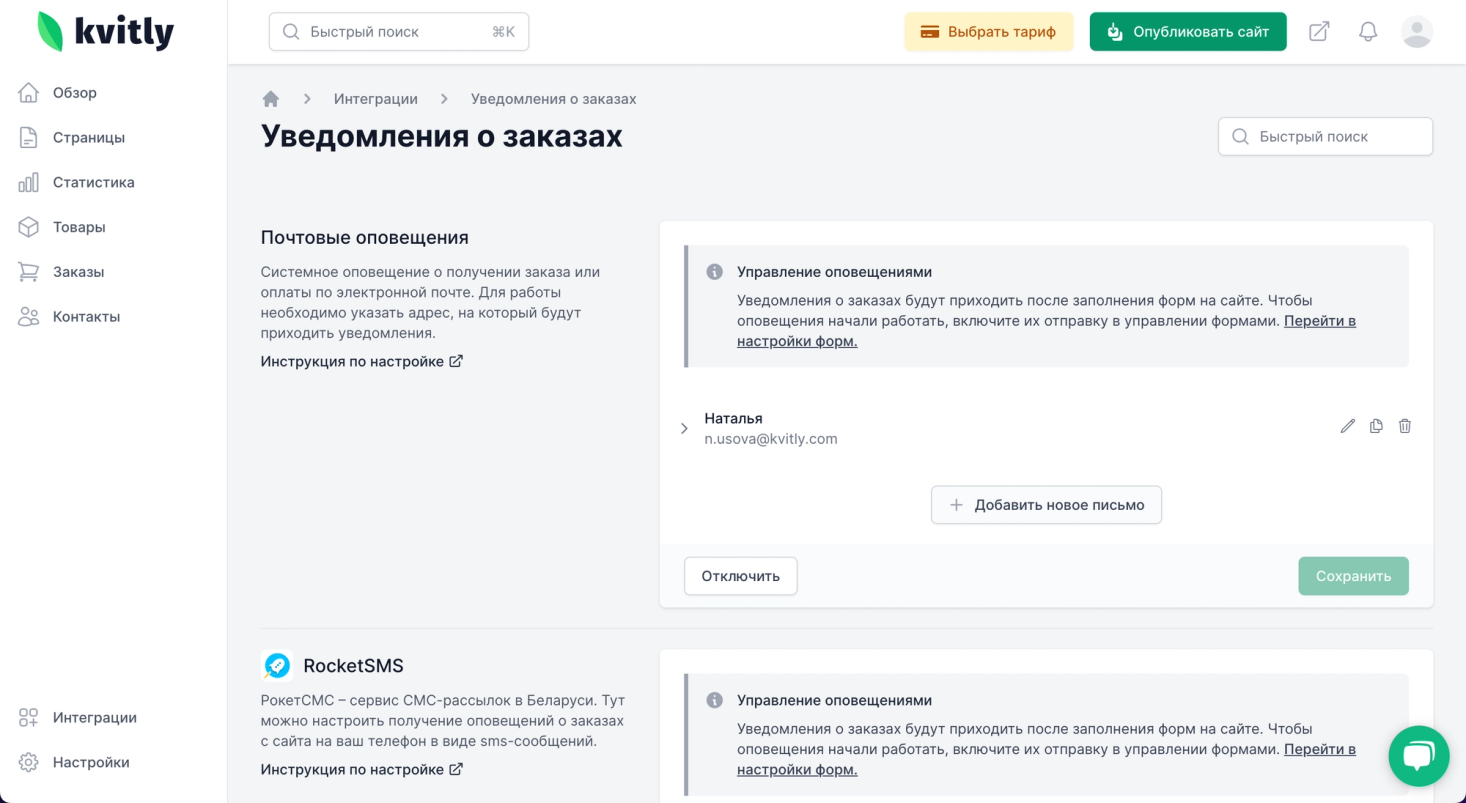This screenshot has width=1466, height=803.
Task: Open the site in a new tab icon
Action: pyautogui.click(x=1319, y=32)
